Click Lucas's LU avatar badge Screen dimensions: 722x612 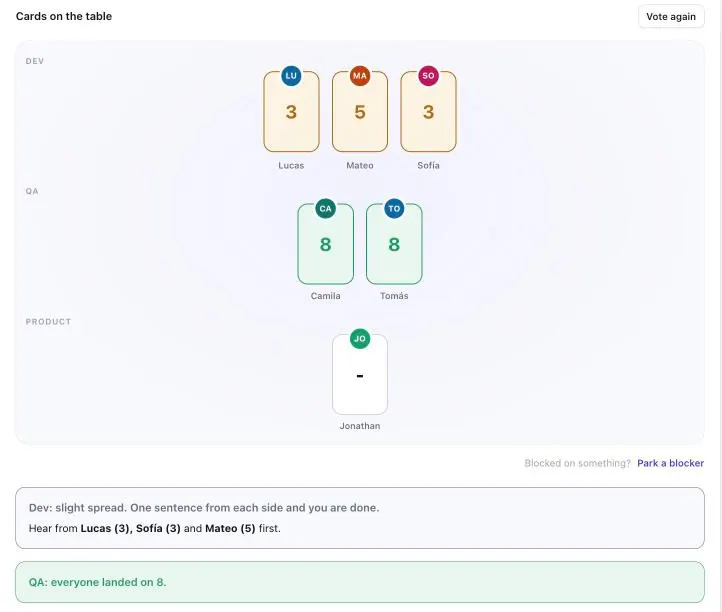(x=291, y=76)
